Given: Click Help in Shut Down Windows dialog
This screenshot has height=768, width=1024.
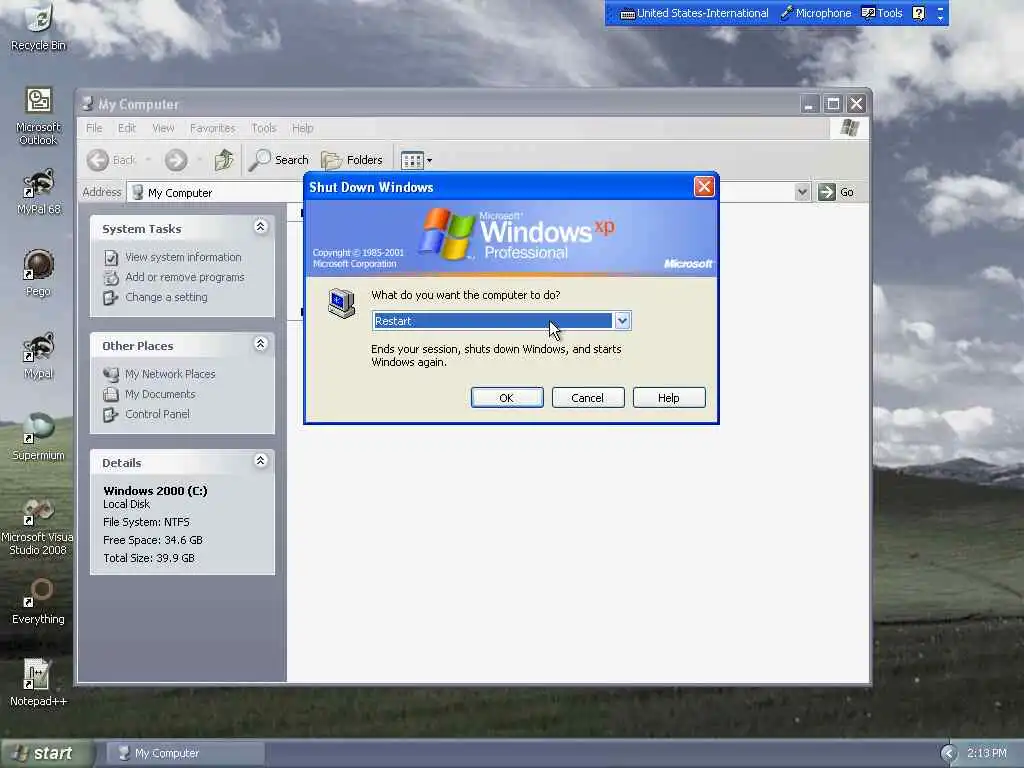Looking at the screenshot, I should point(669,398).
